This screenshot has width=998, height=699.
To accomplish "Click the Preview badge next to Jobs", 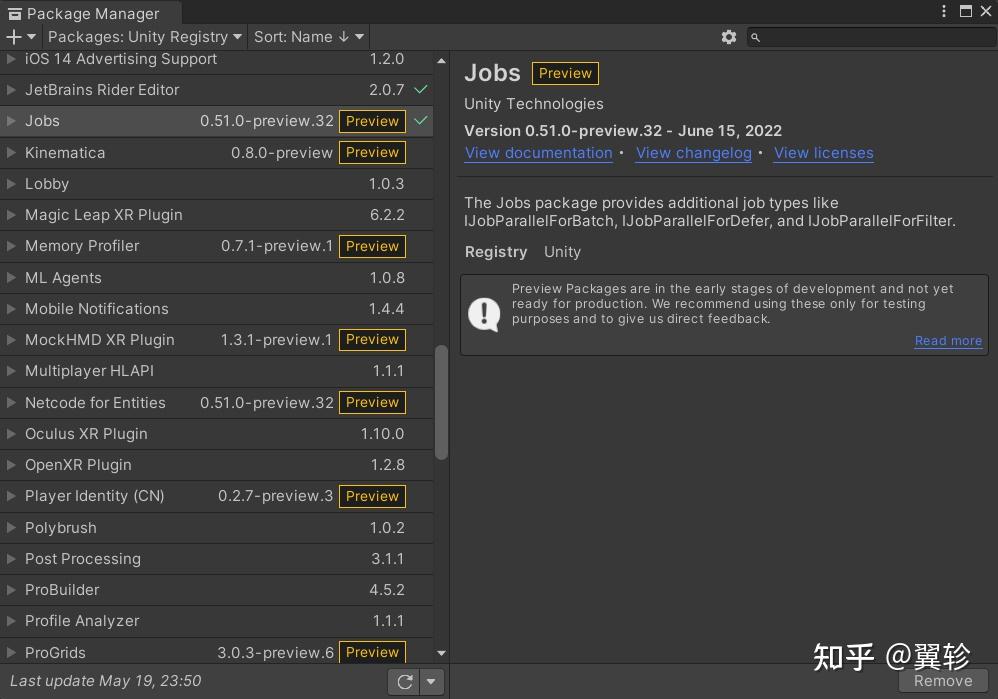I will [x=371, y=121].
